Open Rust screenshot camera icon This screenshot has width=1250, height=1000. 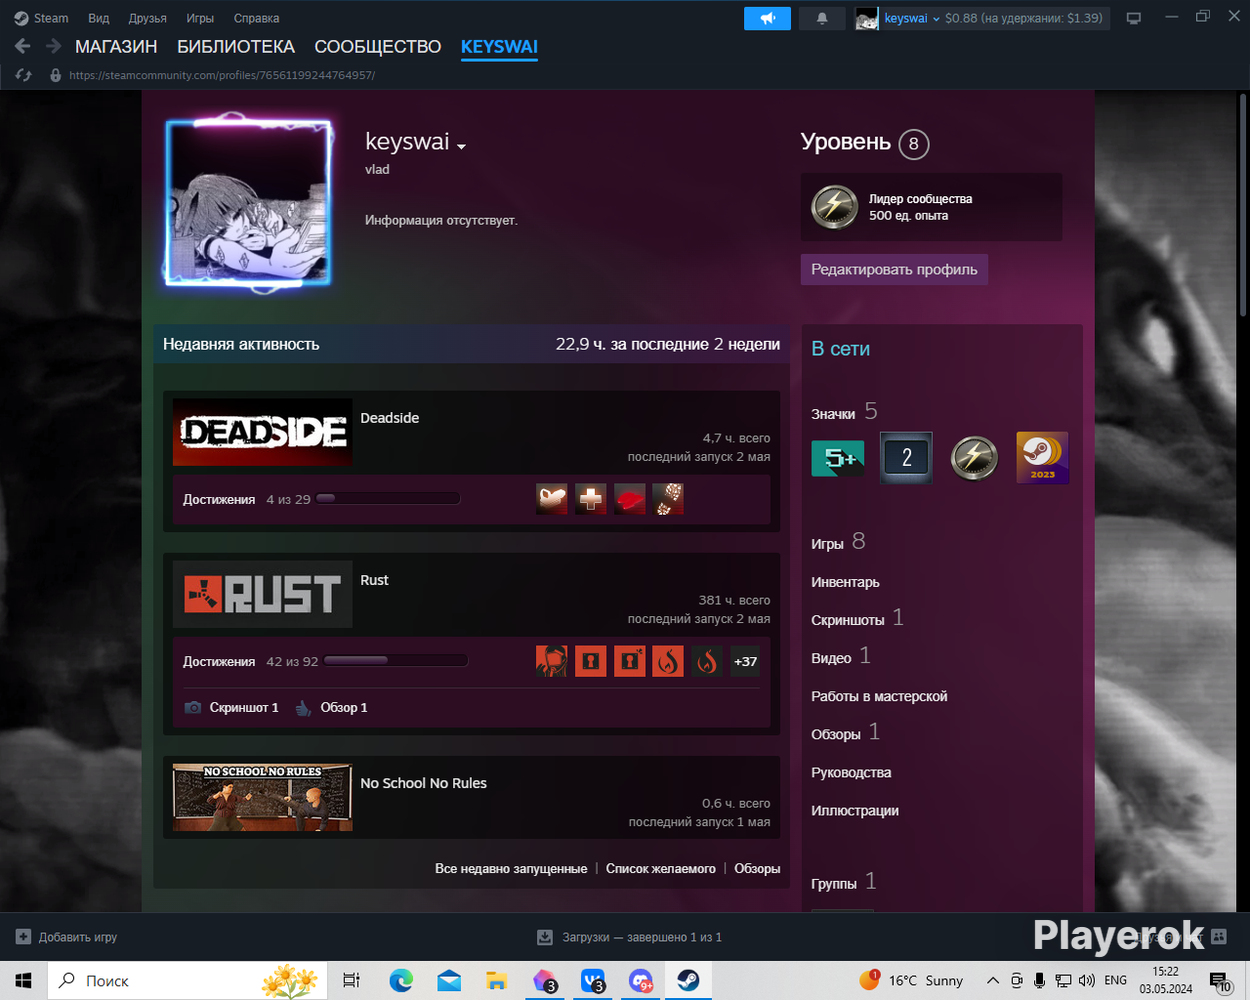[193, 708]
